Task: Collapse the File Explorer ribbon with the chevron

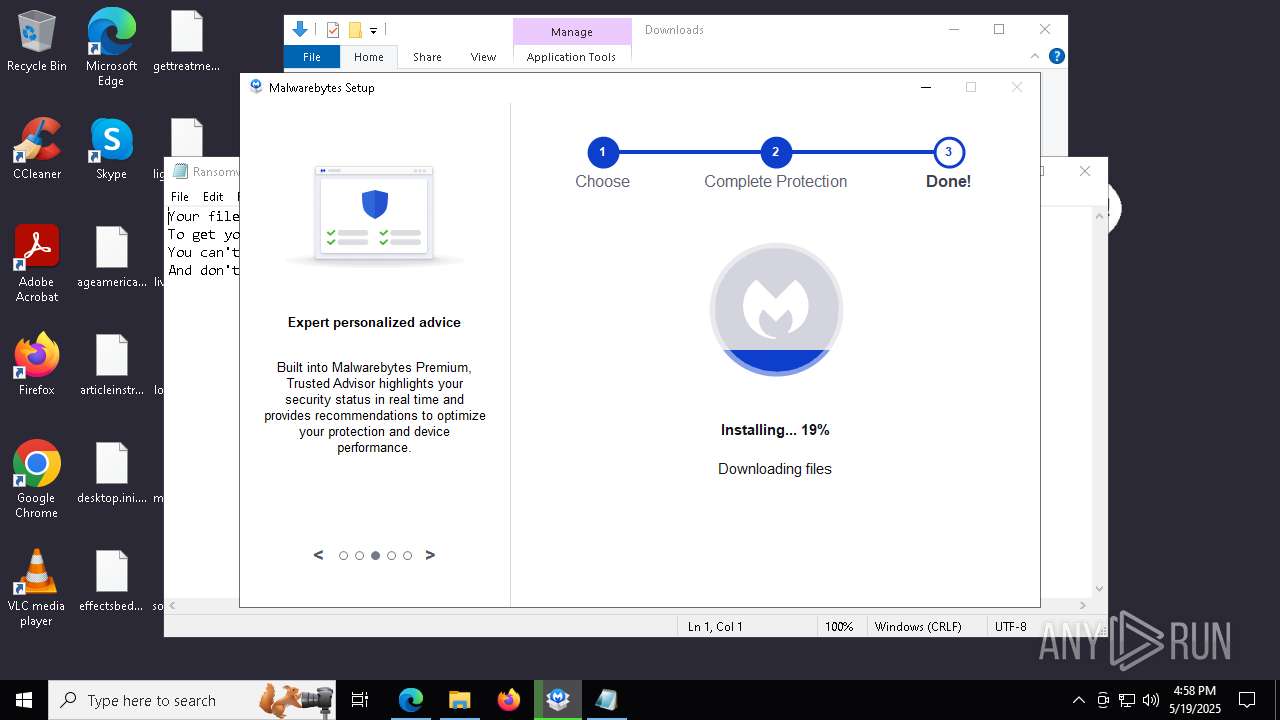Action: 1036,56
